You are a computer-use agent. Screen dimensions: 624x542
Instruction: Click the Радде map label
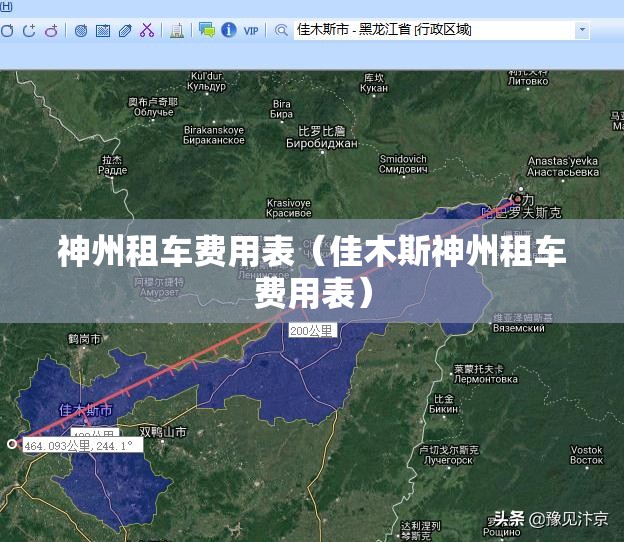(x=113, y=170)
